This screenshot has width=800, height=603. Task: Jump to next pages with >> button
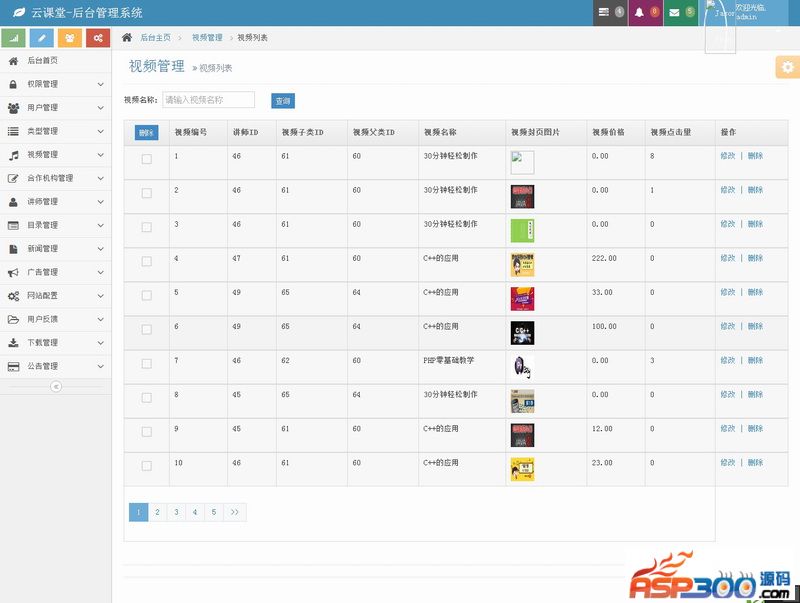coord(235,512)
